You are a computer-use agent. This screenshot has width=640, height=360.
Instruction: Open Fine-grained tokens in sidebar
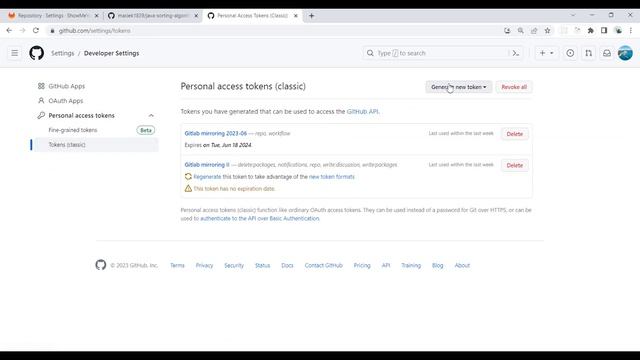pyautogui.click(x=73, y=130)
